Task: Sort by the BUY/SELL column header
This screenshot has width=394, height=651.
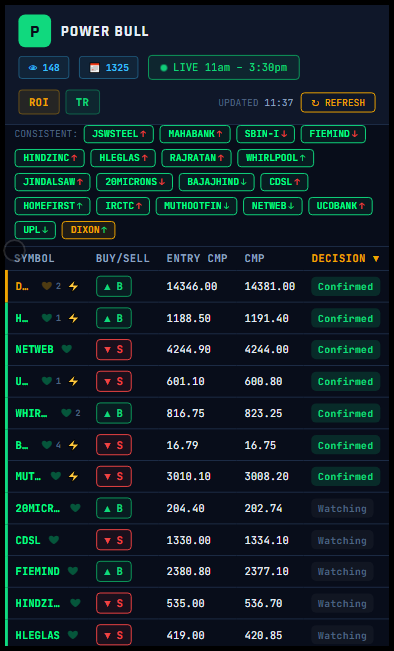Action: [x=122, y=259]
